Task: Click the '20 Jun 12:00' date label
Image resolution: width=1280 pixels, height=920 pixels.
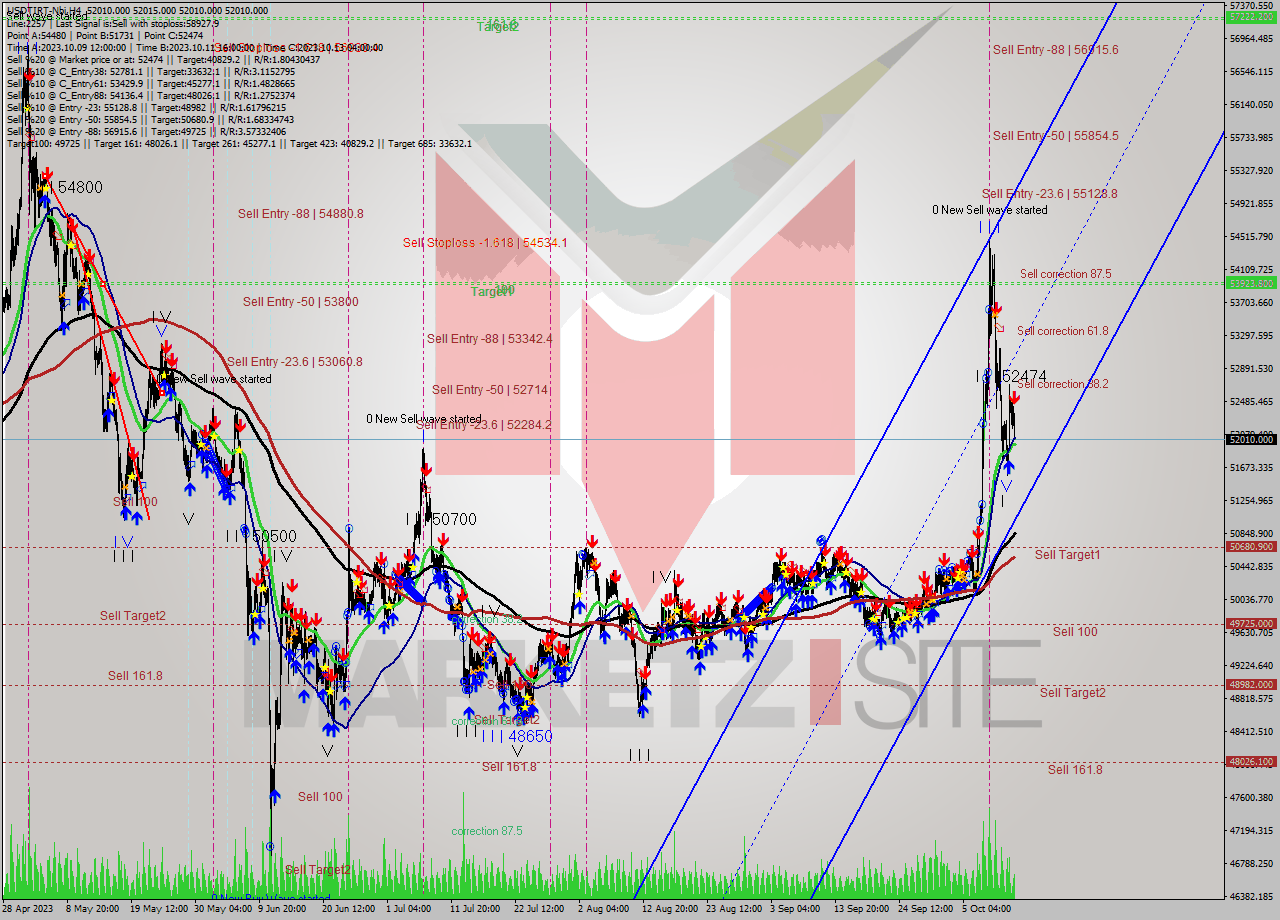Action: [348, 910]
